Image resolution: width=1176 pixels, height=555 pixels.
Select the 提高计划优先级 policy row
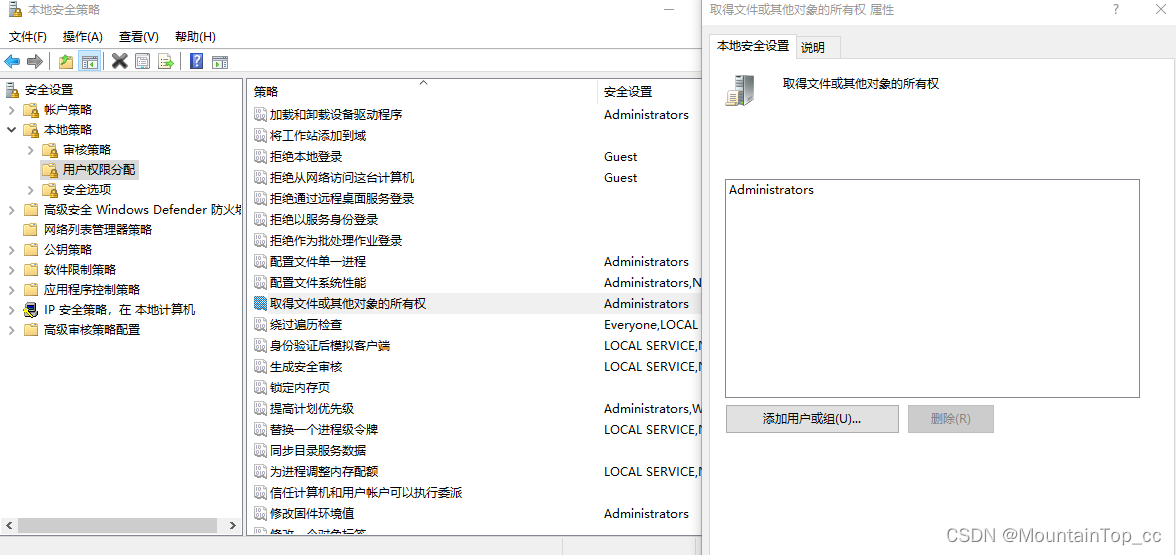click(x=473, y=409)
